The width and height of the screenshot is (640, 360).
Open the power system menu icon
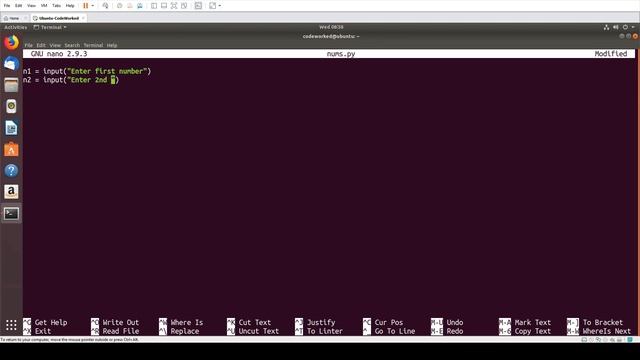pos(625,27)
